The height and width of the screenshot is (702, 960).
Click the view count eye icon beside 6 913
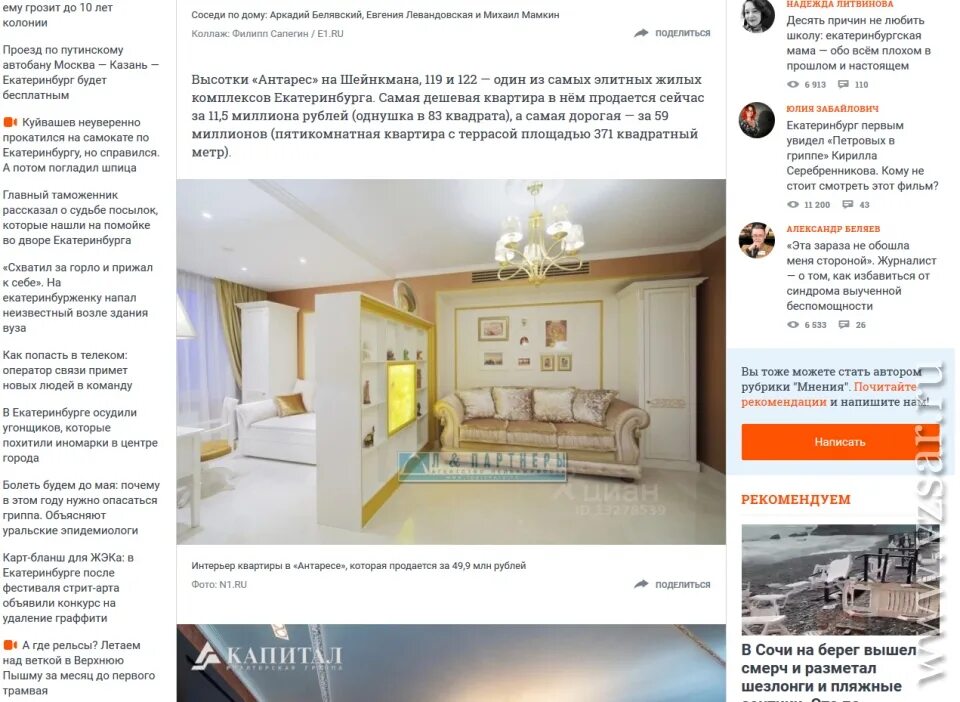point(793,84)
